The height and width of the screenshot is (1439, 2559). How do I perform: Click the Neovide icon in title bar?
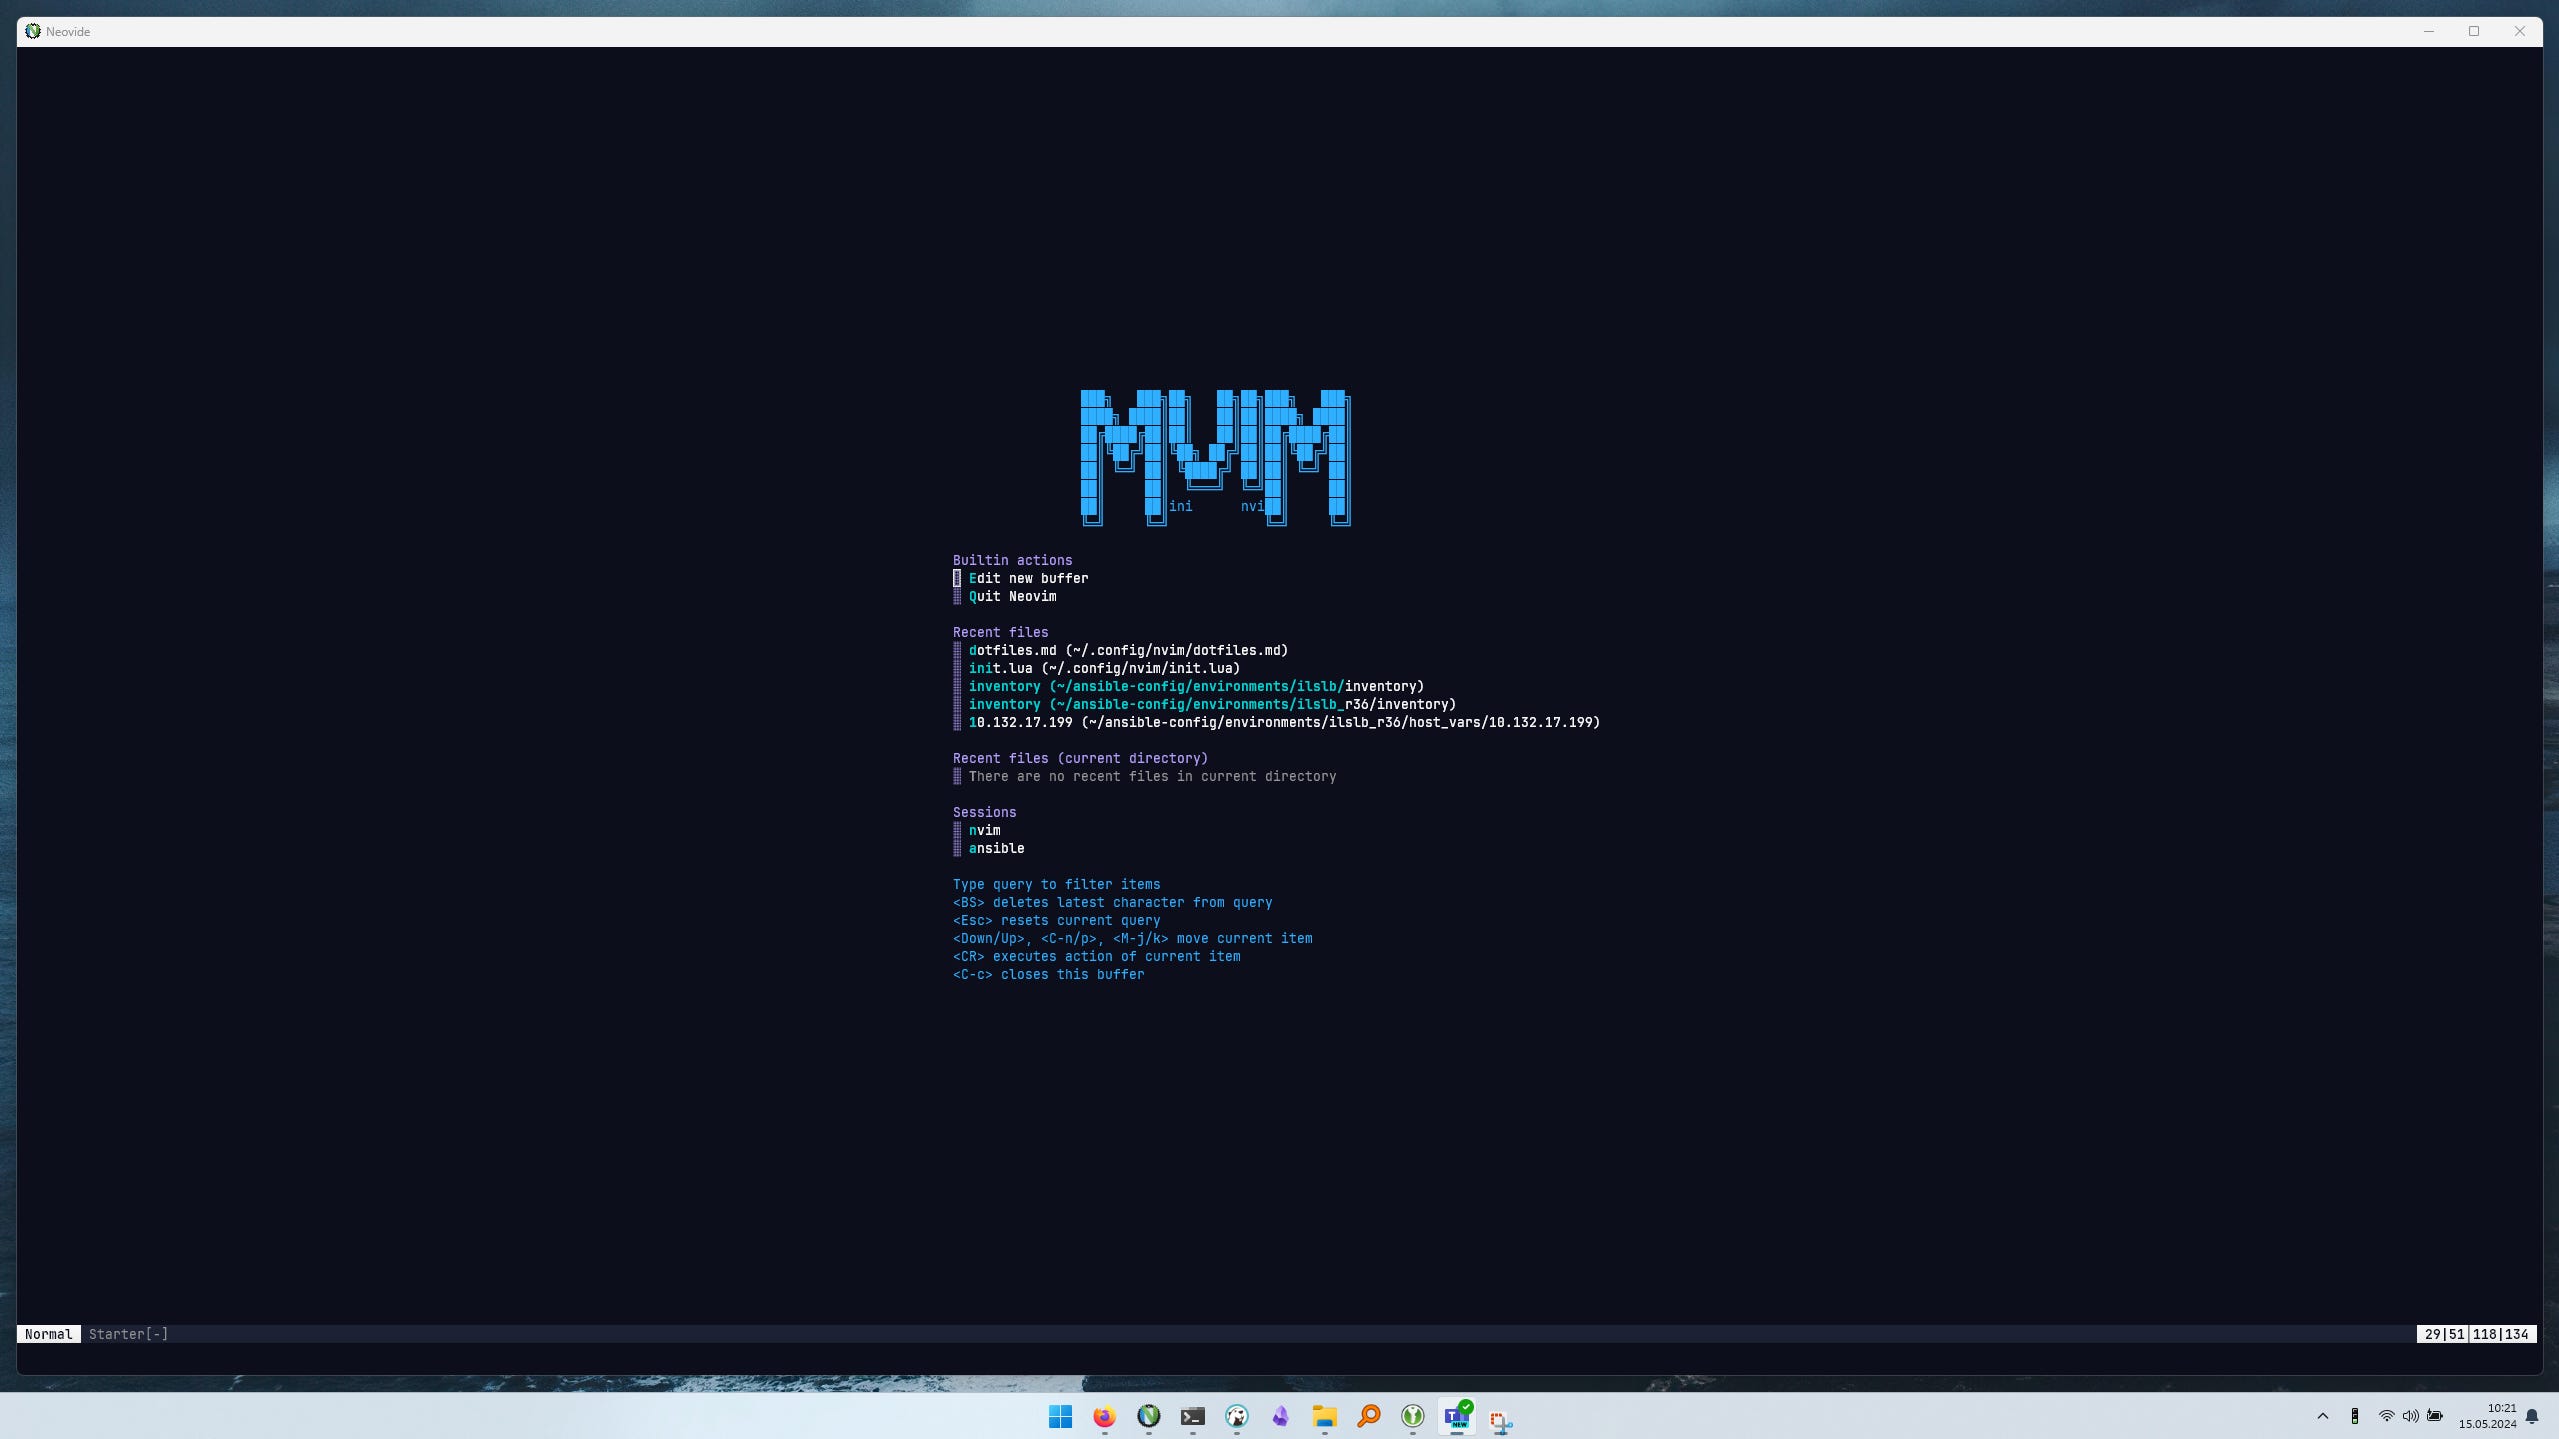(32, 31)
